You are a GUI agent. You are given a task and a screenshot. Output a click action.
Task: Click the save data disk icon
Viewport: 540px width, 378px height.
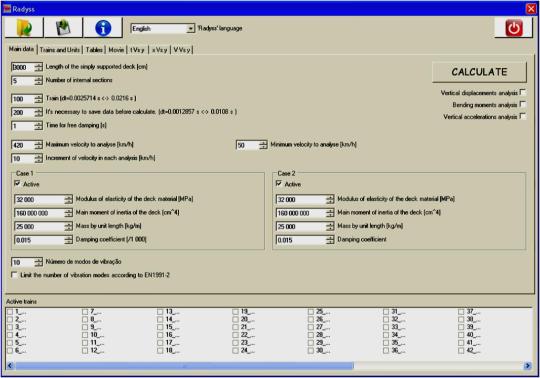pos(63,28)
